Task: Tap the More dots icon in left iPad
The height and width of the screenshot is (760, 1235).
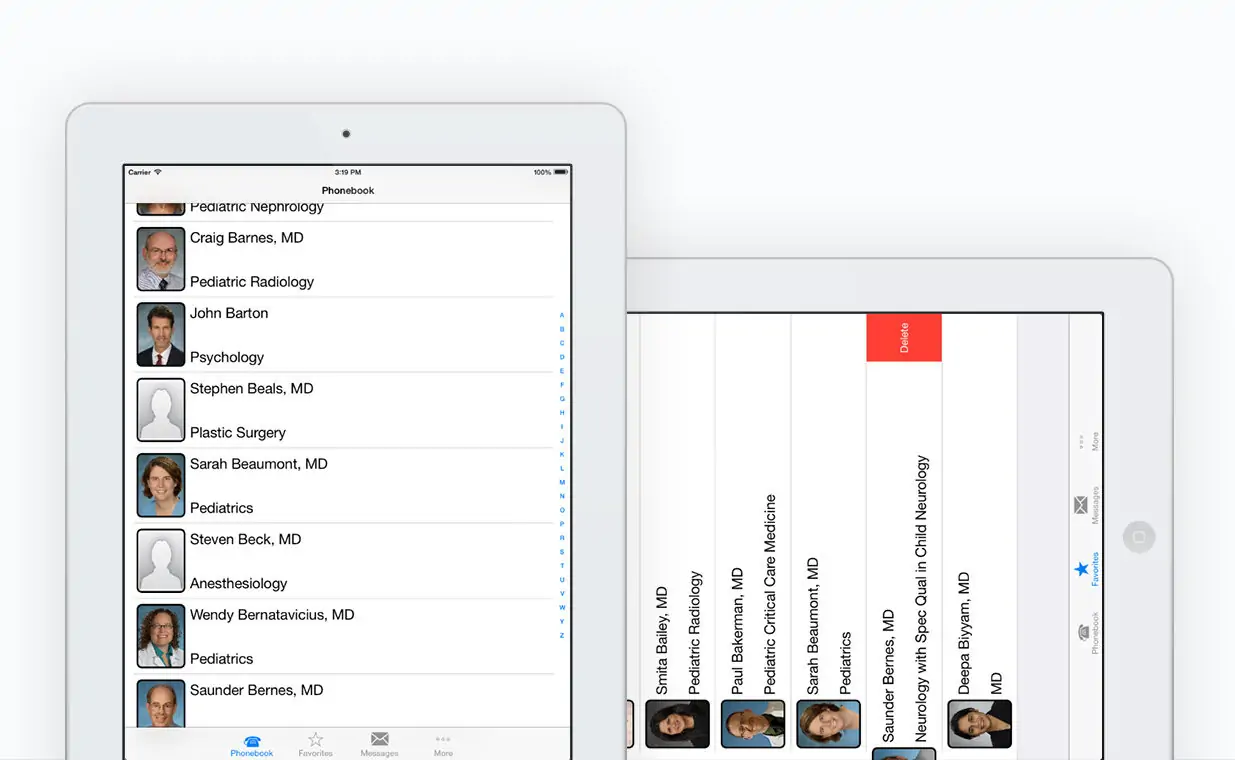Action: point(443,742)
